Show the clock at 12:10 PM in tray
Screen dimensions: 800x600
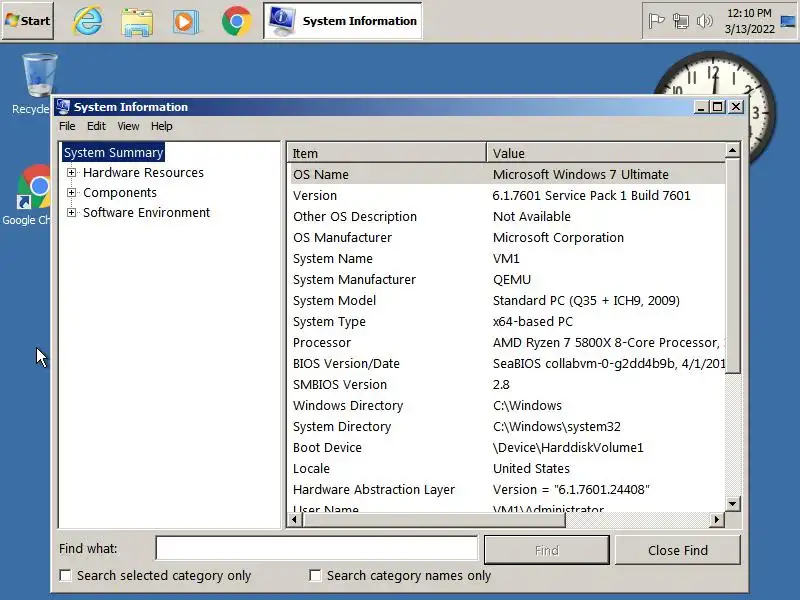[749, 21]
